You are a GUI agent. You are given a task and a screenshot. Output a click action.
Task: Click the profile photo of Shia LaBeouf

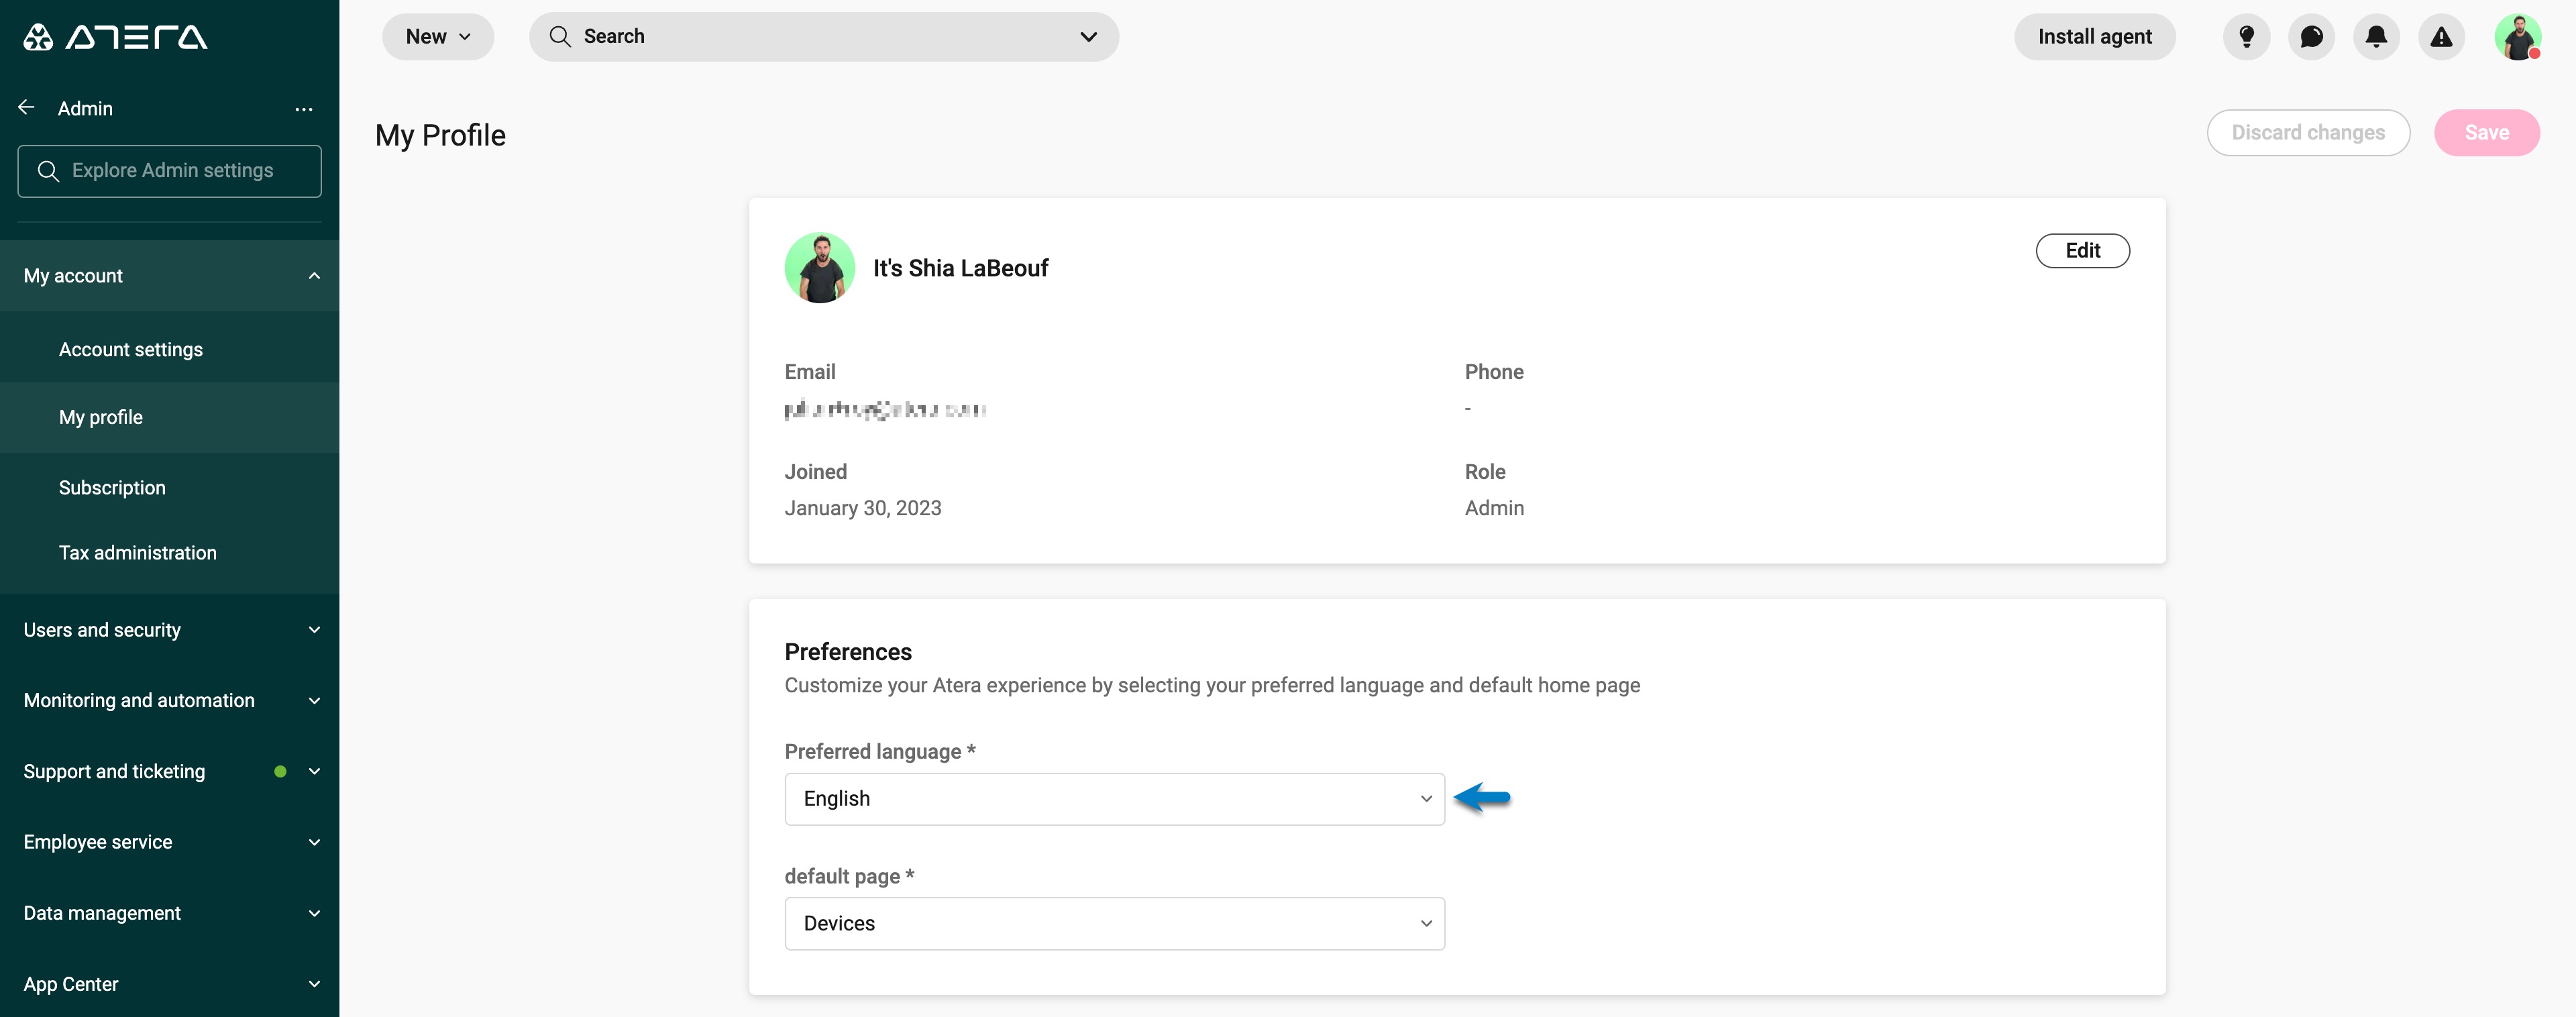click(x=820, y=268)
